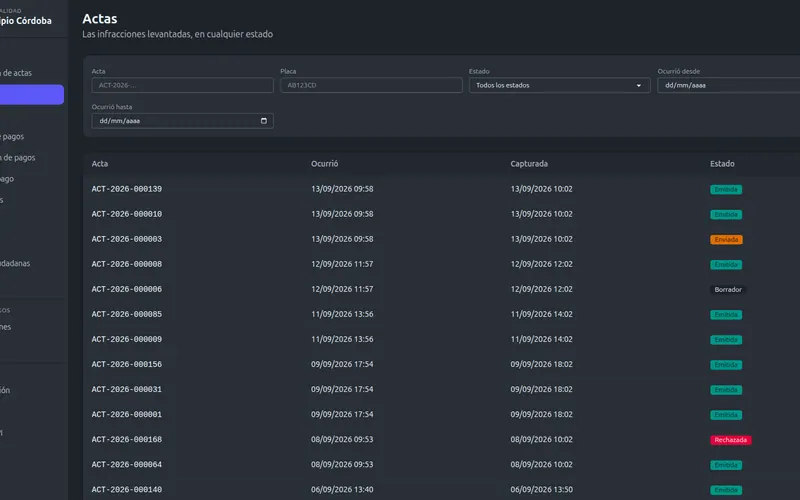Click Emitida badge for ACT-2026-000140
This screenshot has width=800, height=500.
click(726, 490)
